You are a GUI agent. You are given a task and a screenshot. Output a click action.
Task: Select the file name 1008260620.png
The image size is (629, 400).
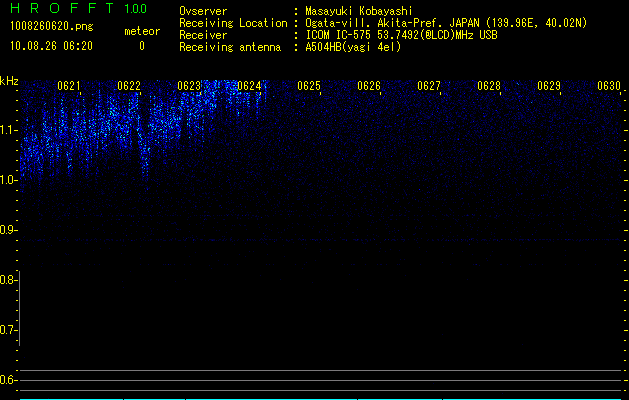click(x=52, y=26)
